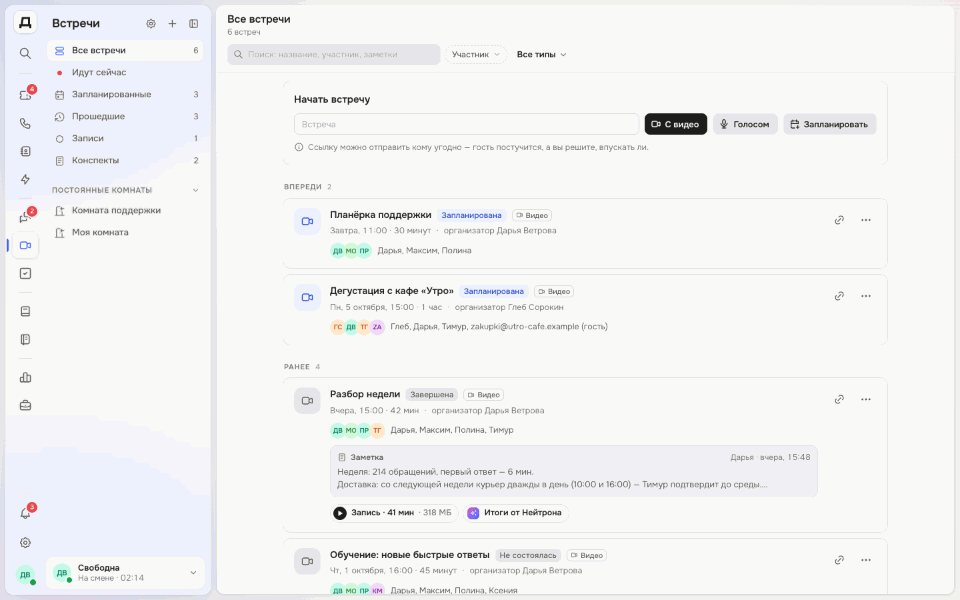Image resolution: width=960 pixels, height=600 pixels.
Task: Open «Итоги от Нейтрона» summary
Action: click(516, 512)
